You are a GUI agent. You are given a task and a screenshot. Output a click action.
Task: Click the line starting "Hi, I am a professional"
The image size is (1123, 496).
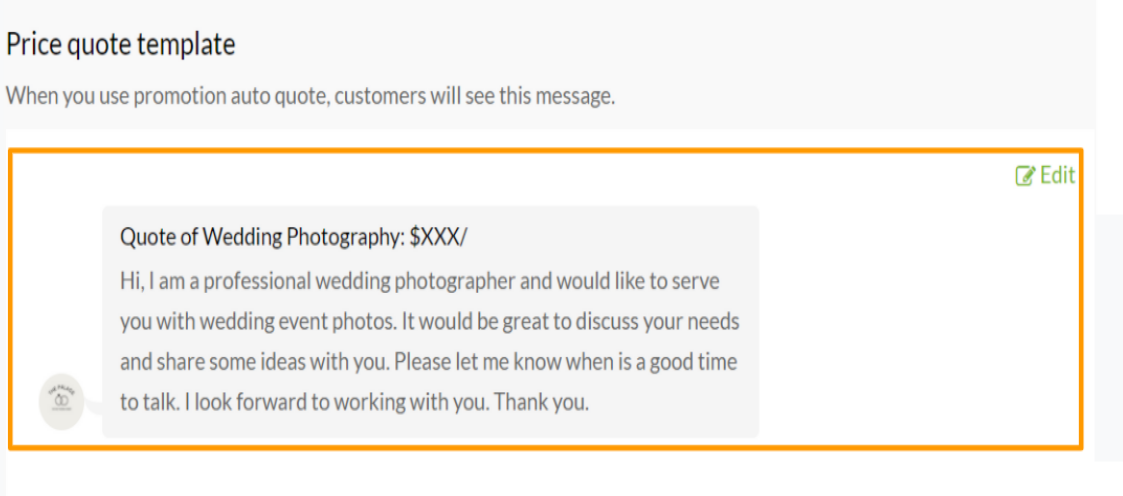(x=419, y=281)
